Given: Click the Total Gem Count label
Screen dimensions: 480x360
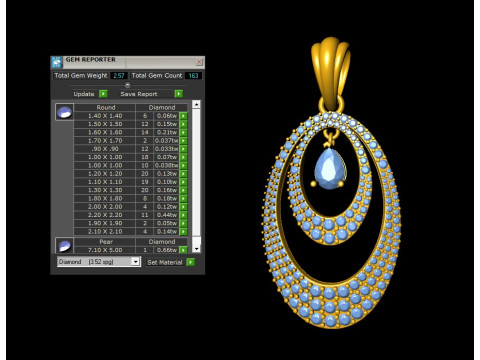Looking at the screenshot, I should [157, 76].
